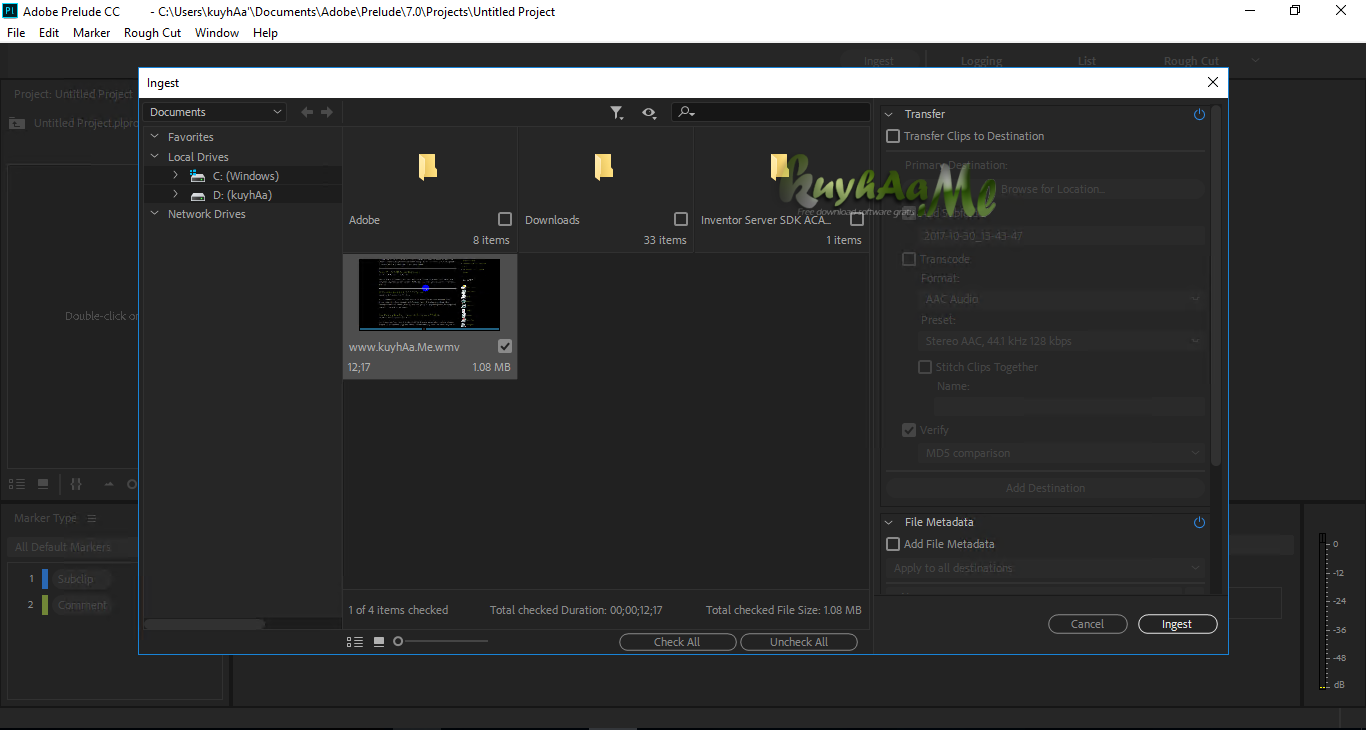The image size is (1366, 730).
Task: Select the Adobe folder icon
Action: [x=428, y=167]
